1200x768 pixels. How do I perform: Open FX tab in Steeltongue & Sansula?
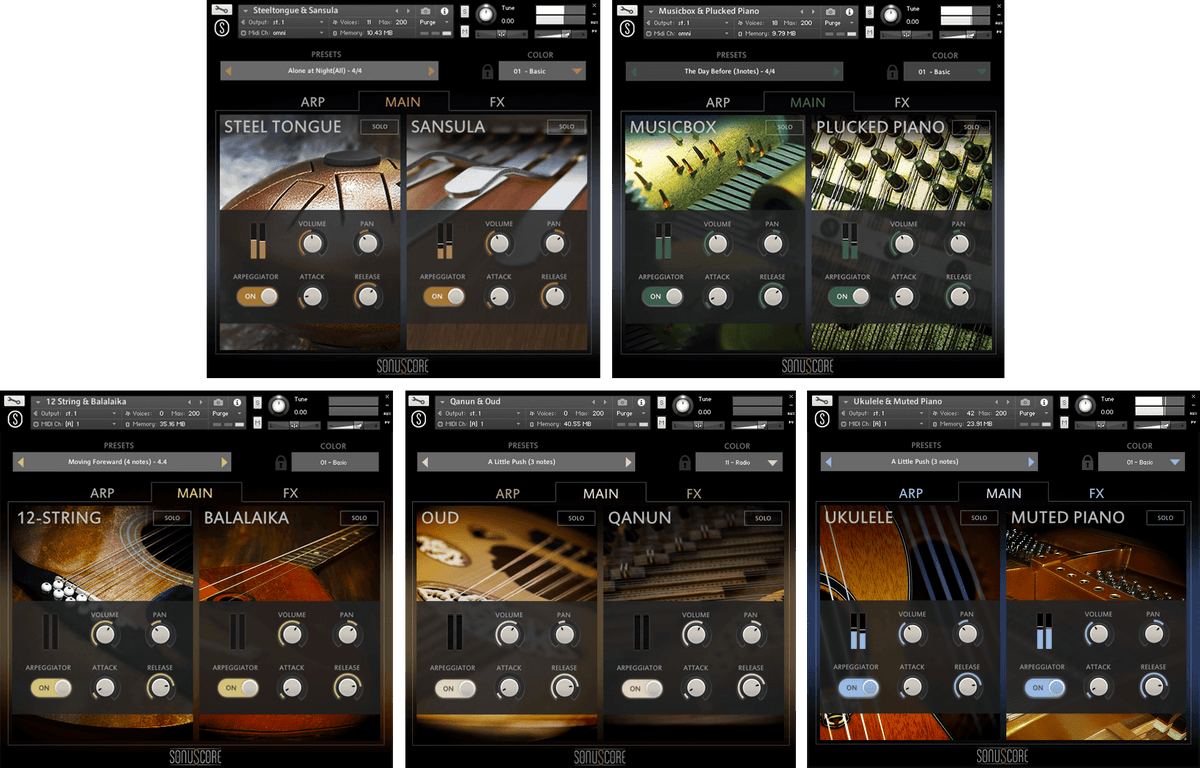[497, 102]
